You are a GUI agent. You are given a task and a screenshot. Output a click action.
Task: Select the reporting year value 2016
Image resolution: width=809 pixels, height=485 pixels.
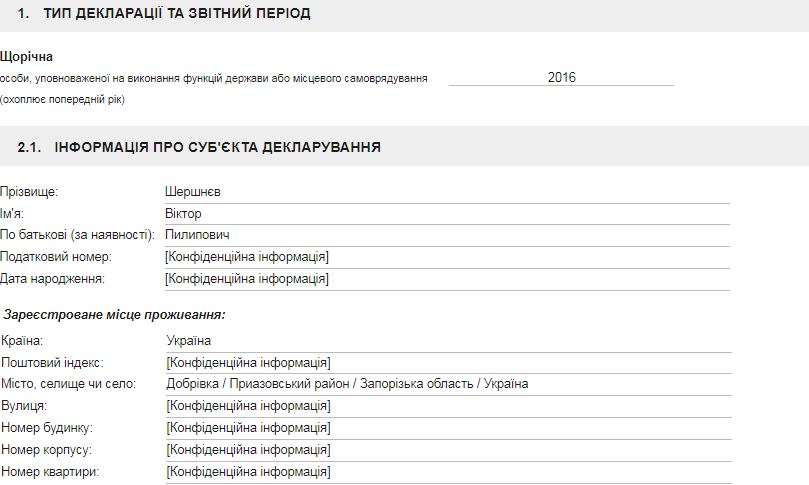pos(561,77)
